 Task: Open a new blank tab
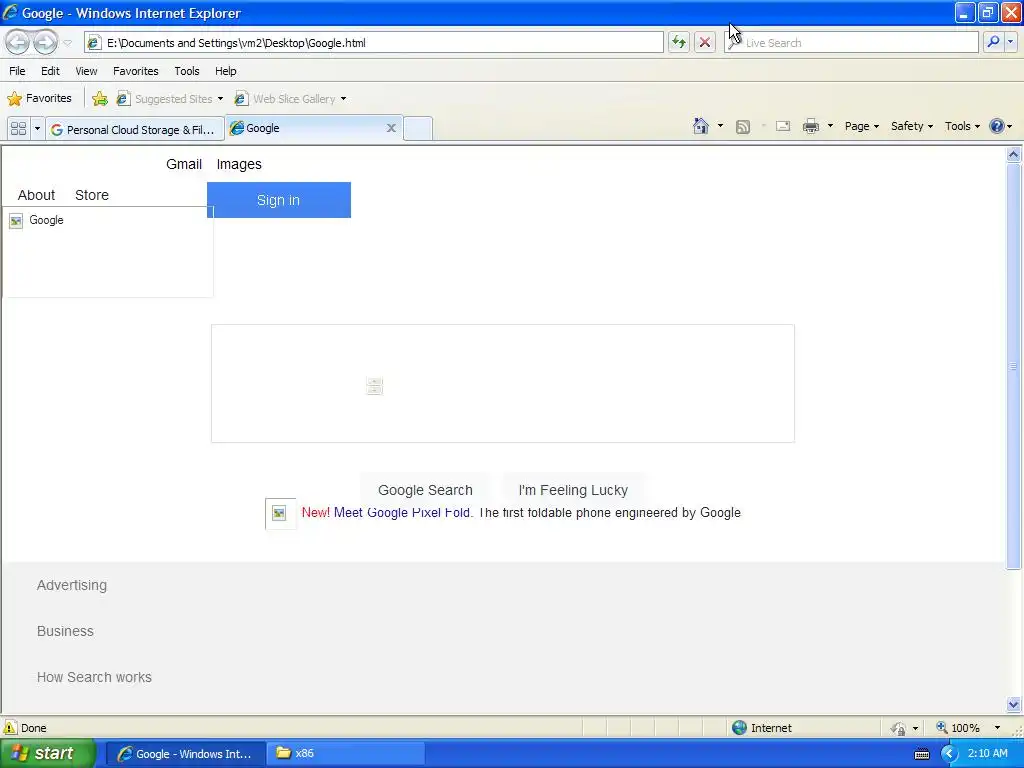tap(418, 129)
